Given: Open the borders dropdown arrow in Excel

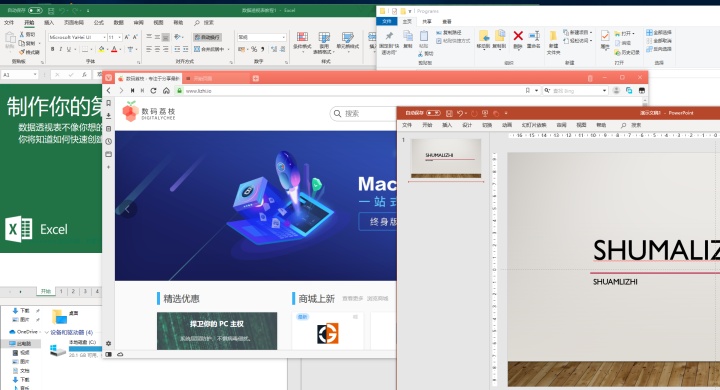Looking at the screenshot, I should [91, 50].
